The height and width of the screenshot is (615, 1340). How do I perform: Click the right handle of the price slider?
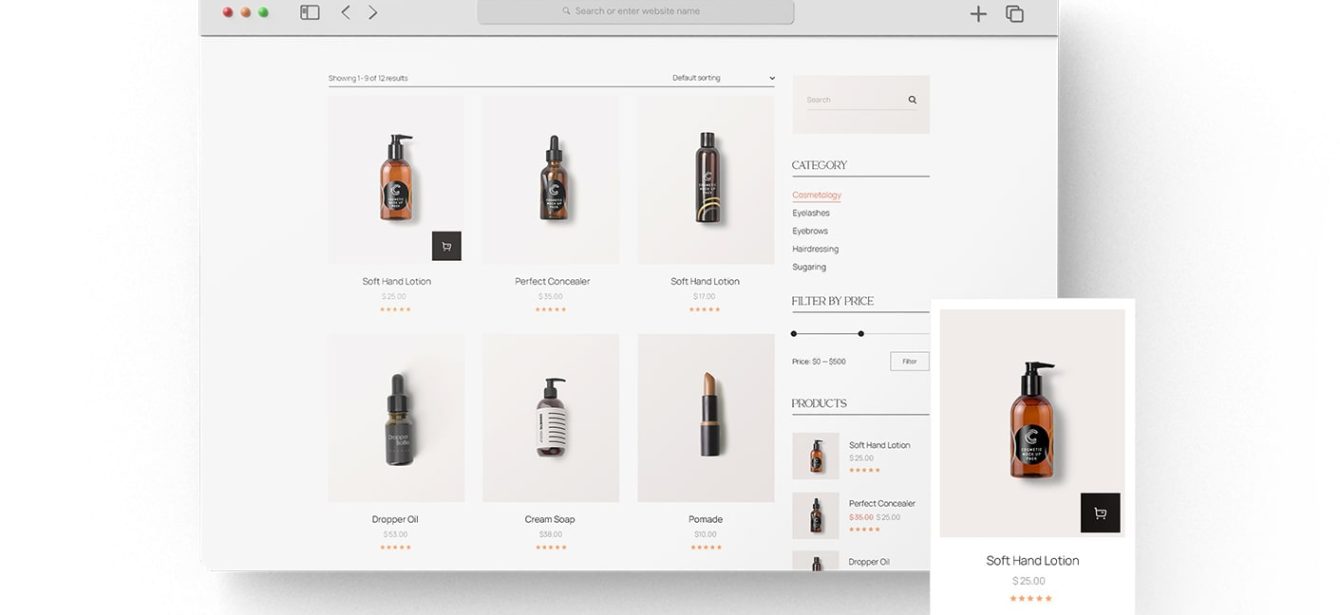tap(860, 333)
